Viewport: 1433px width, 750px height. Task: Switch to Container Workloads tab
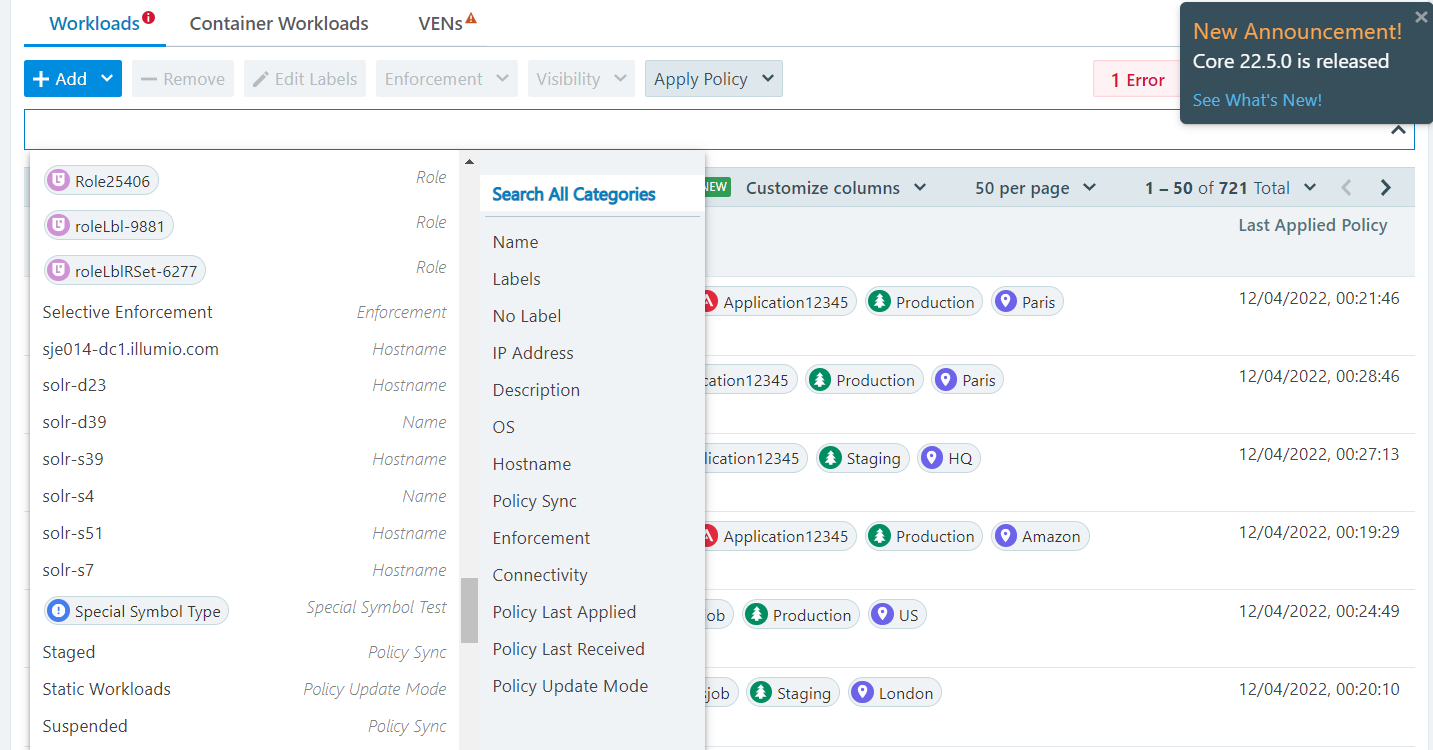click(279, 23)
